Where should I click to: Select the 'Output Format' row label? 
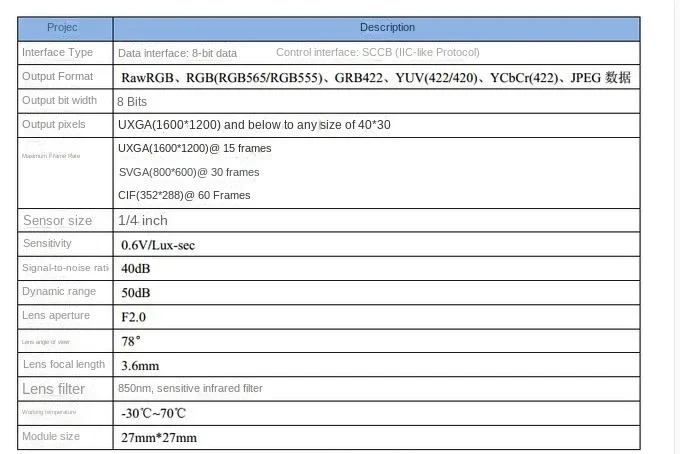(57, 76)
